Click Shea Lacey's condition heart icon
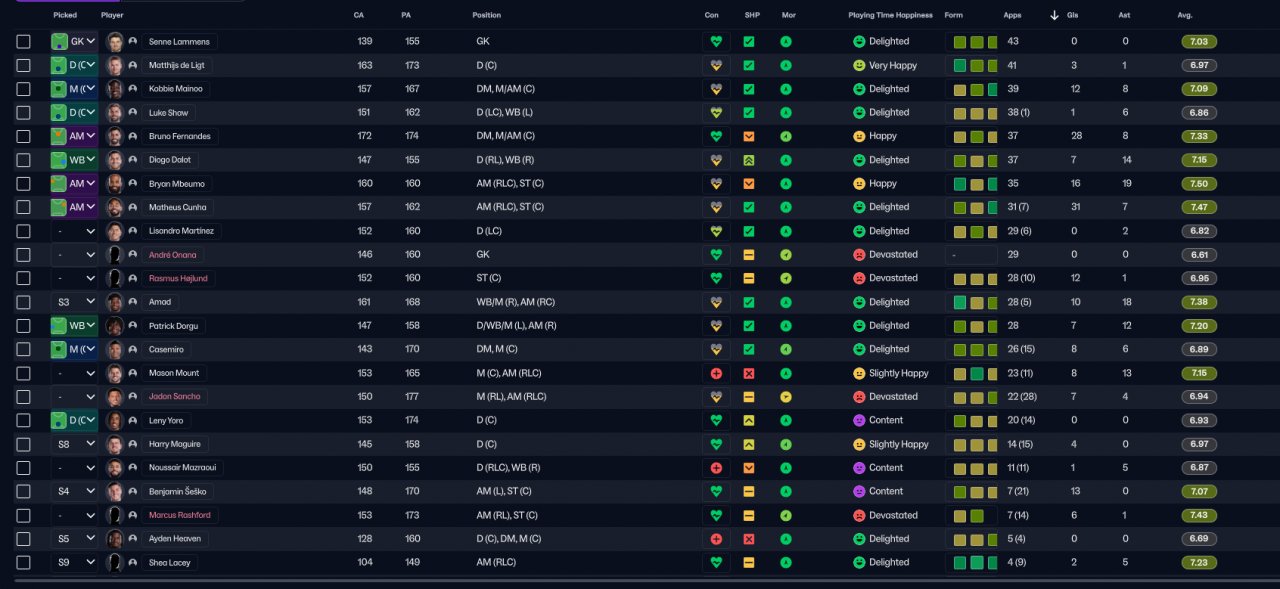1280x589 pixels. coord(716,563)
